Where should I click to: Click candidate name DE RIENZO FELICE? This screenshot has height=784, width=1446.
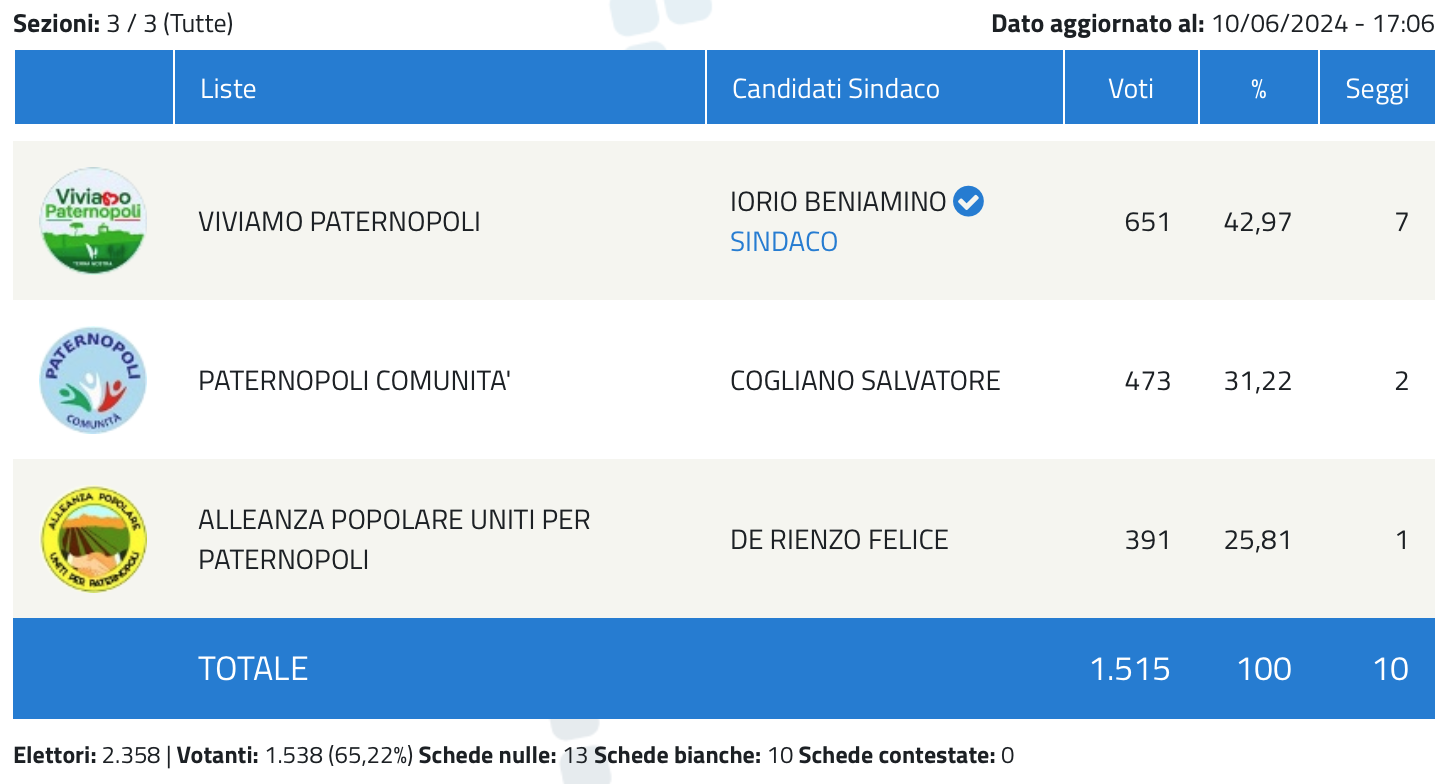tap(839, 540)
